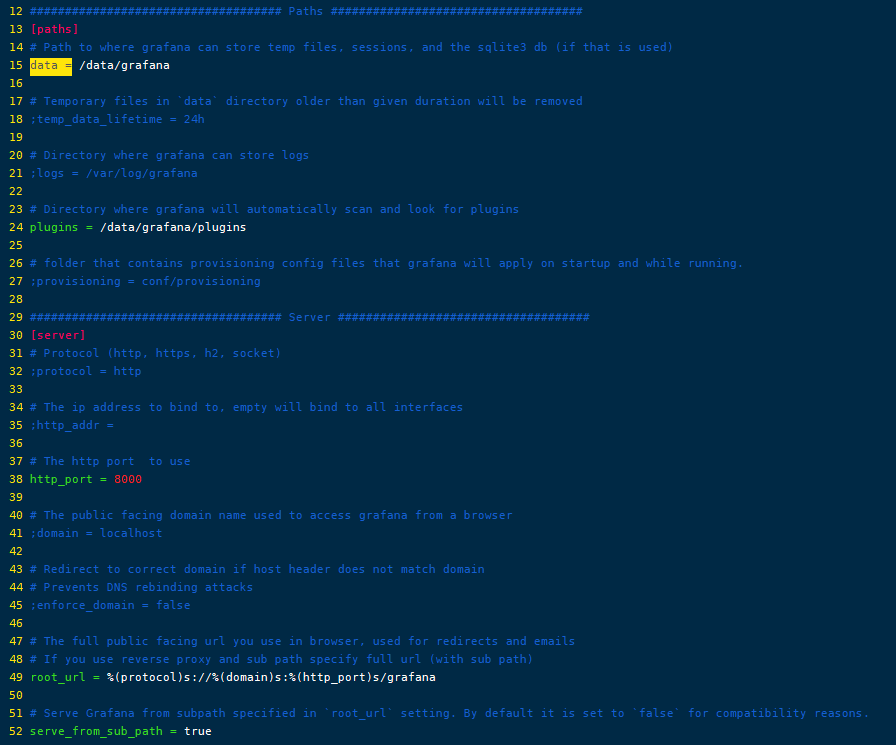Click the 'true' value on line 52
The image size is (896, 745).
(198, 731)
